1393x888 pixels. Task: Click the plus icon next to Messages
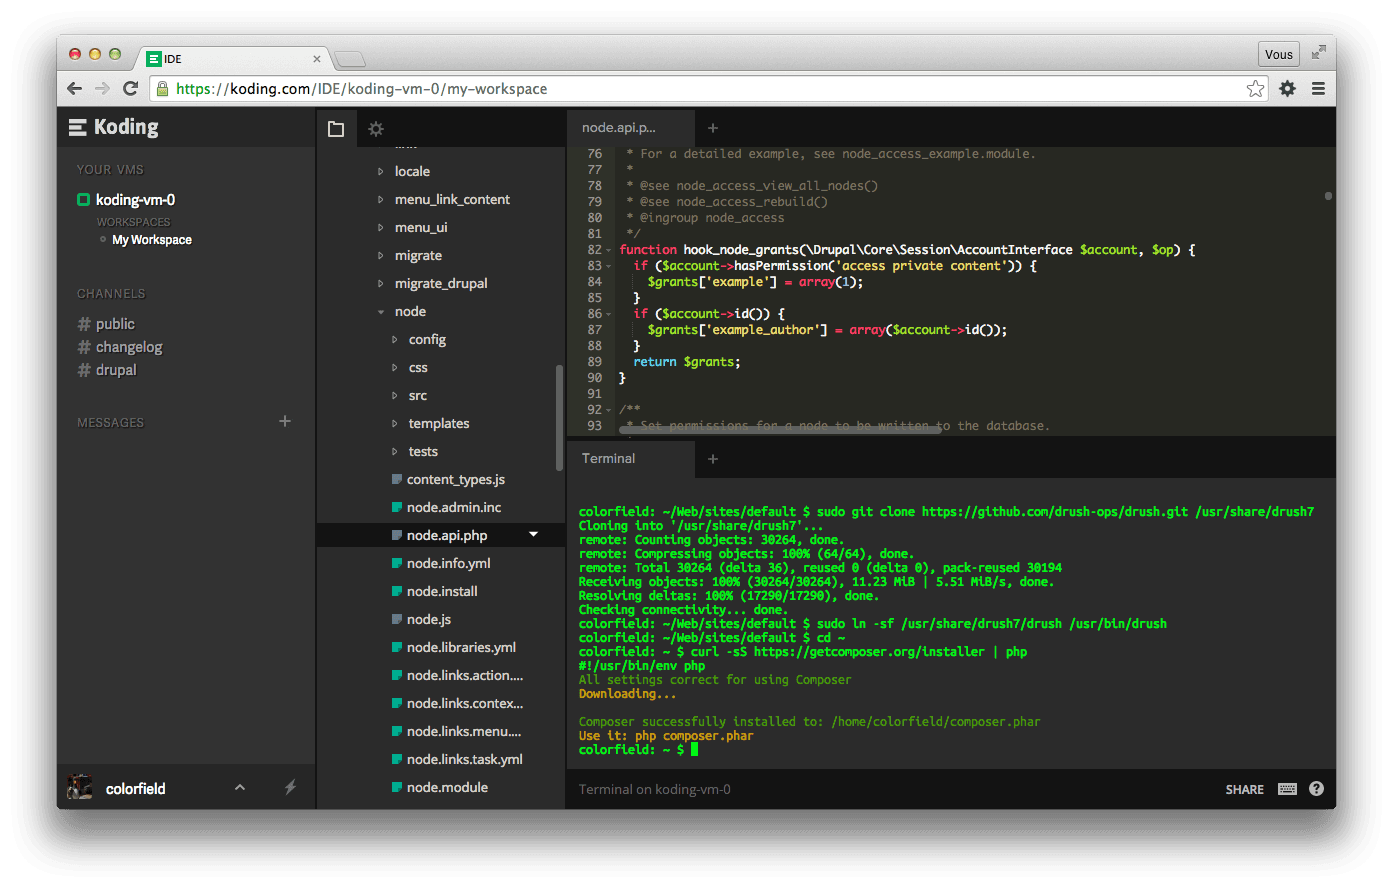point(285,421)
